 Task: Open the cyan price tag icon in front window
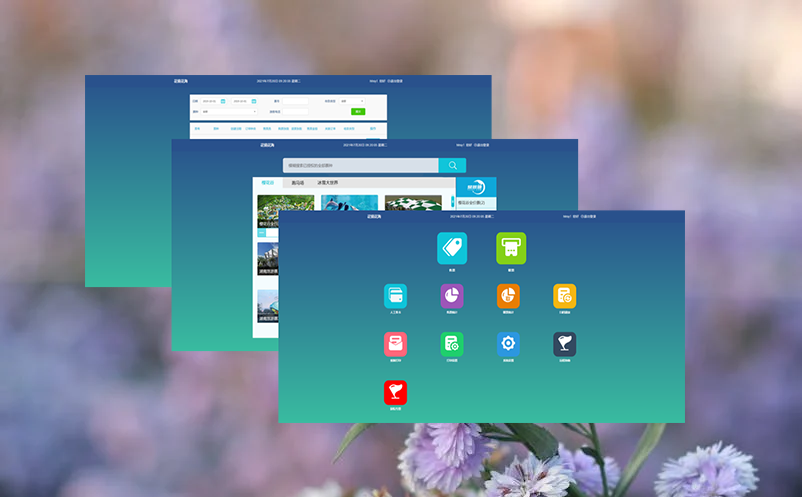point(452,248)
